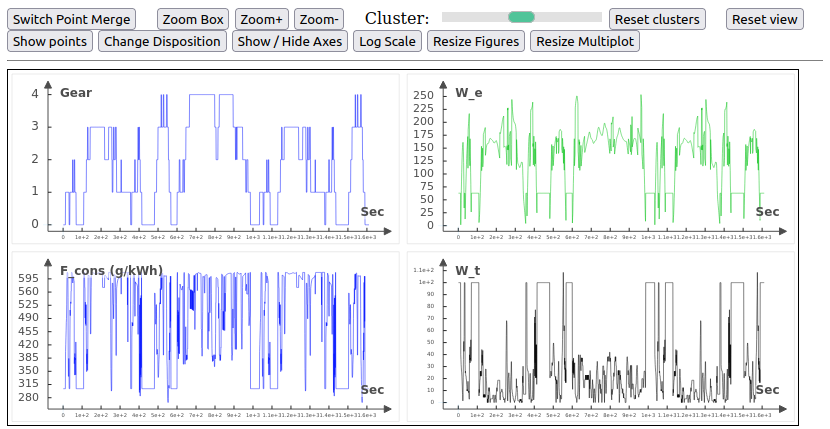Viewport: 830px width, 429px height.
Task: Click the 'Sec' axis label in W_t plot
Action: click(768, 390)
